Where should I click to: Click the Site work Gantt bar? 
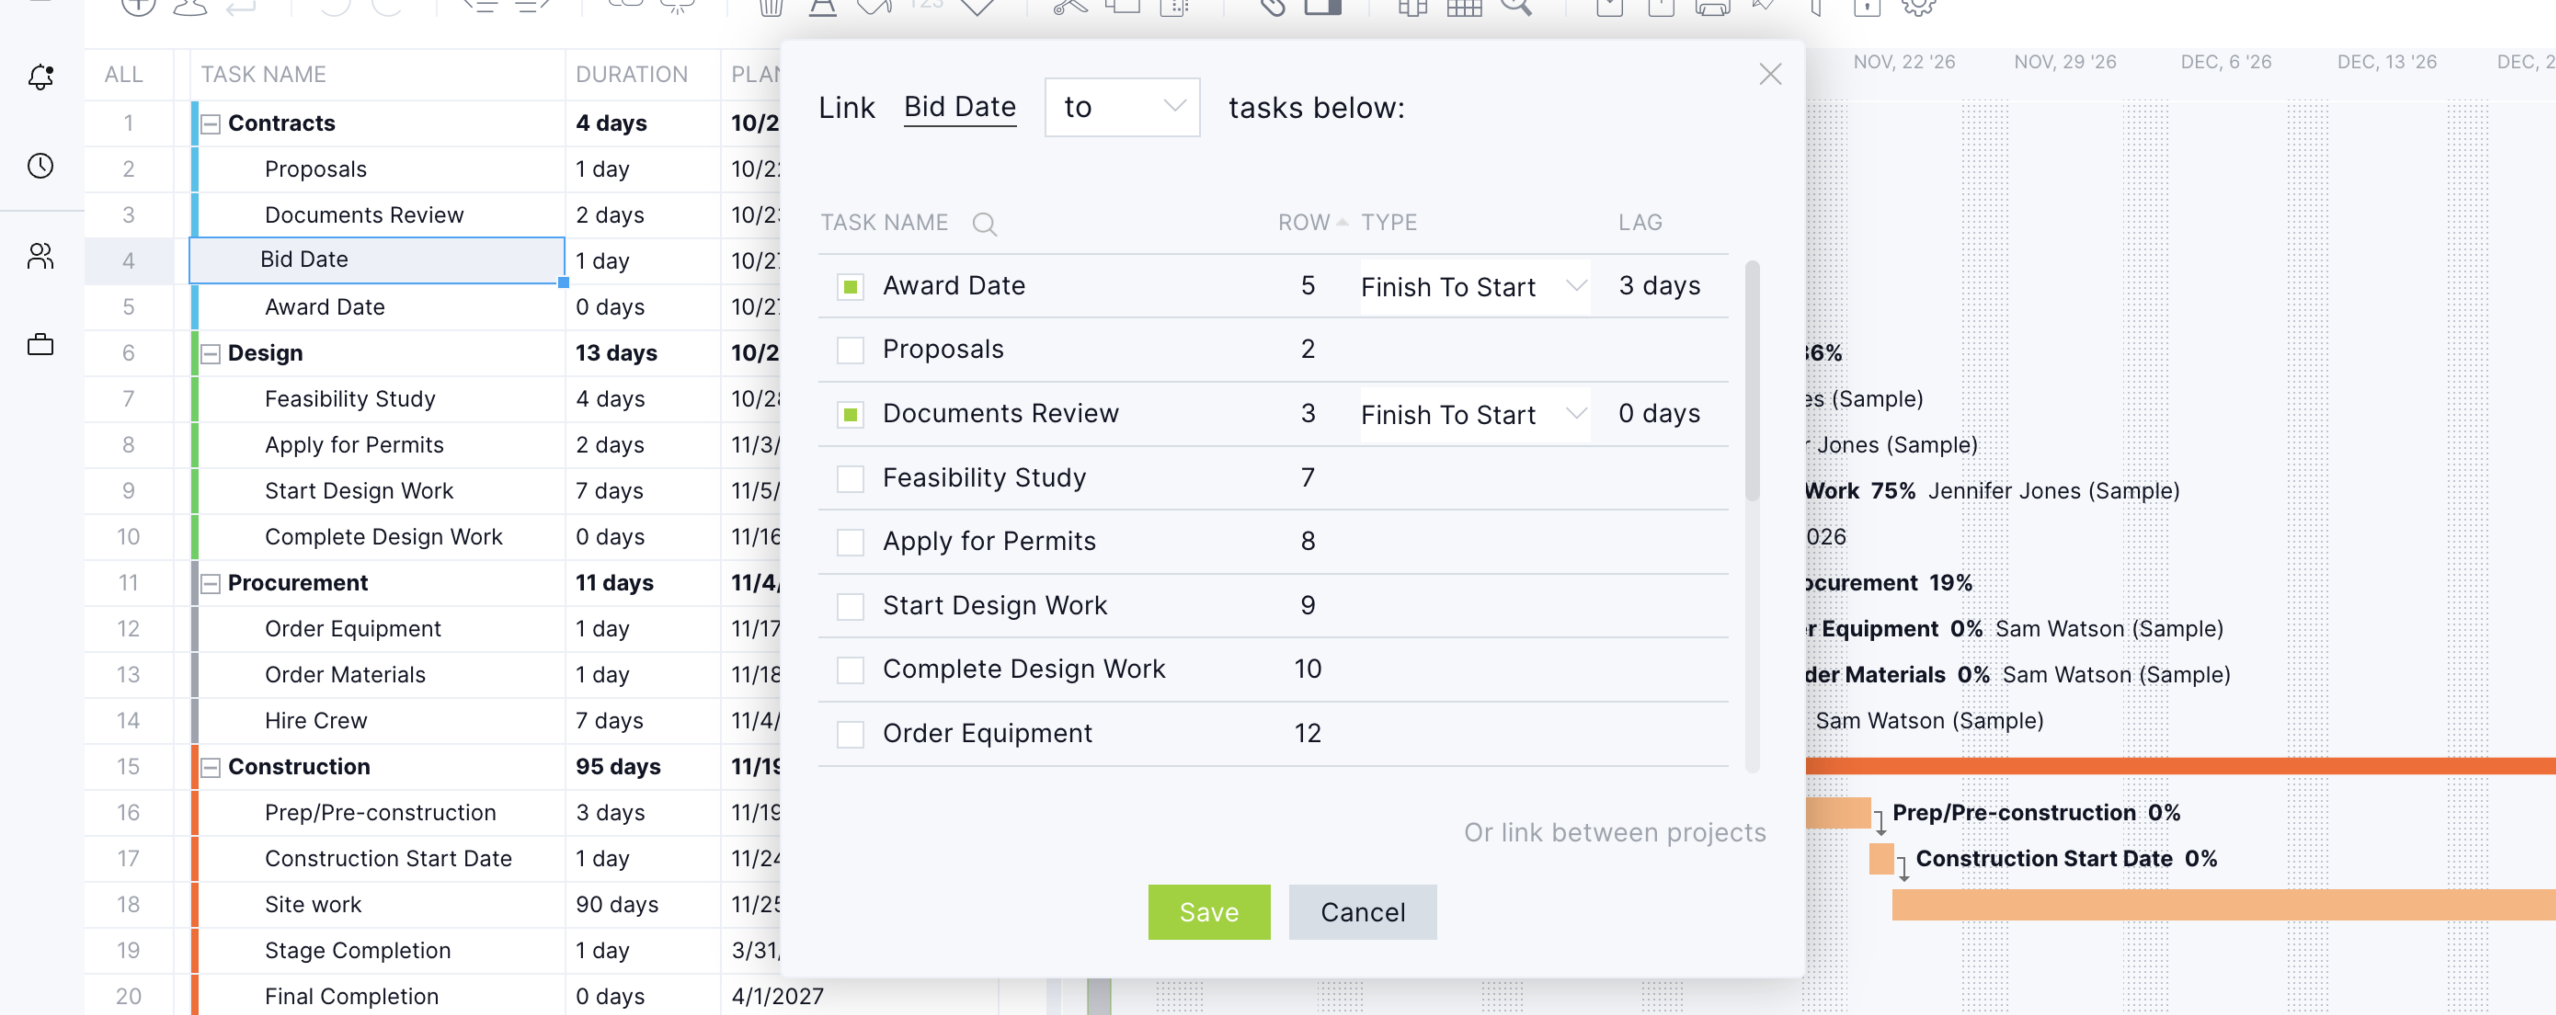[2223, 905]
